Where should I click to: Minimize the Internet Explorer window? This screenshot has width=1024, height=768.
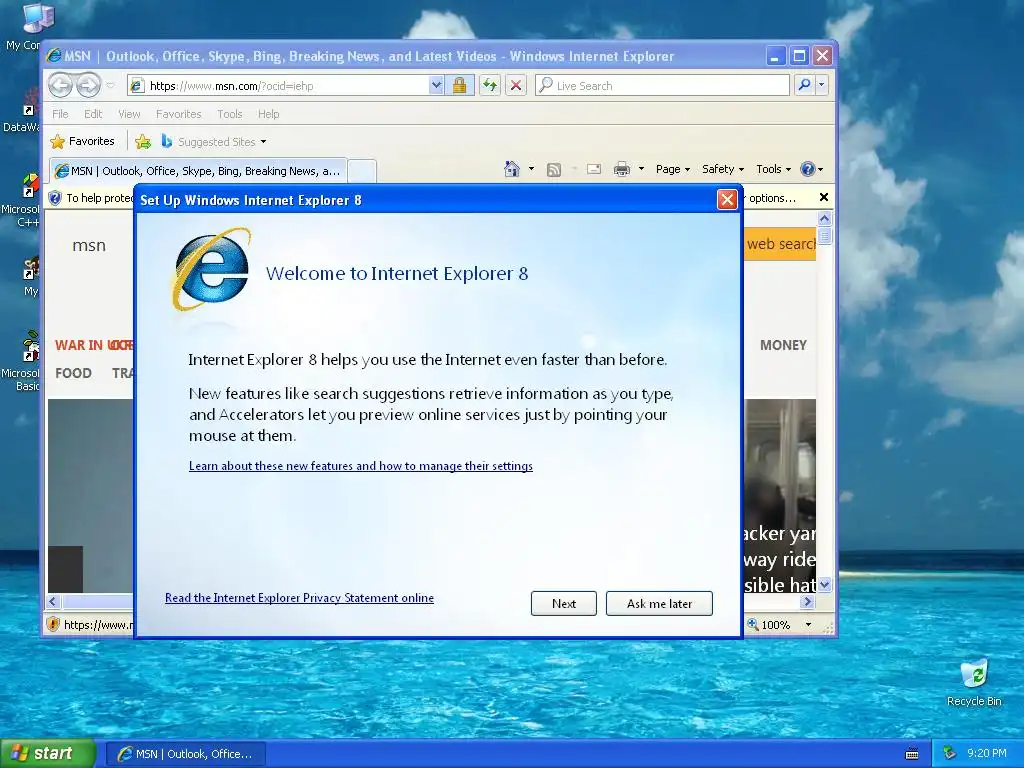775,56
